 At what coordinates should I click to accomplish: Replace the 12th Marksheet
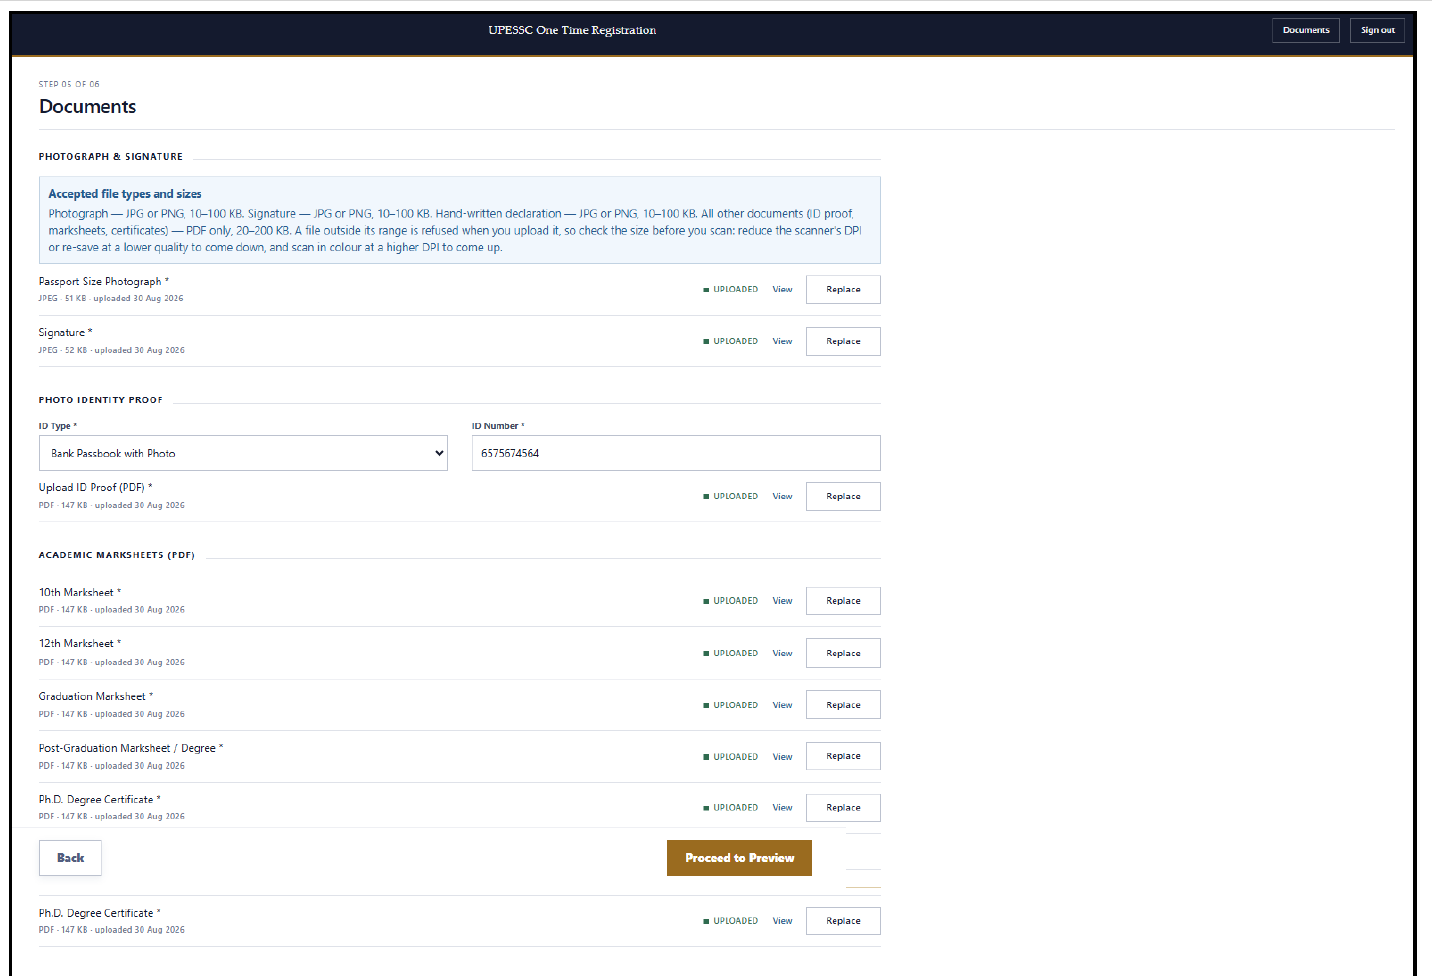843,653
